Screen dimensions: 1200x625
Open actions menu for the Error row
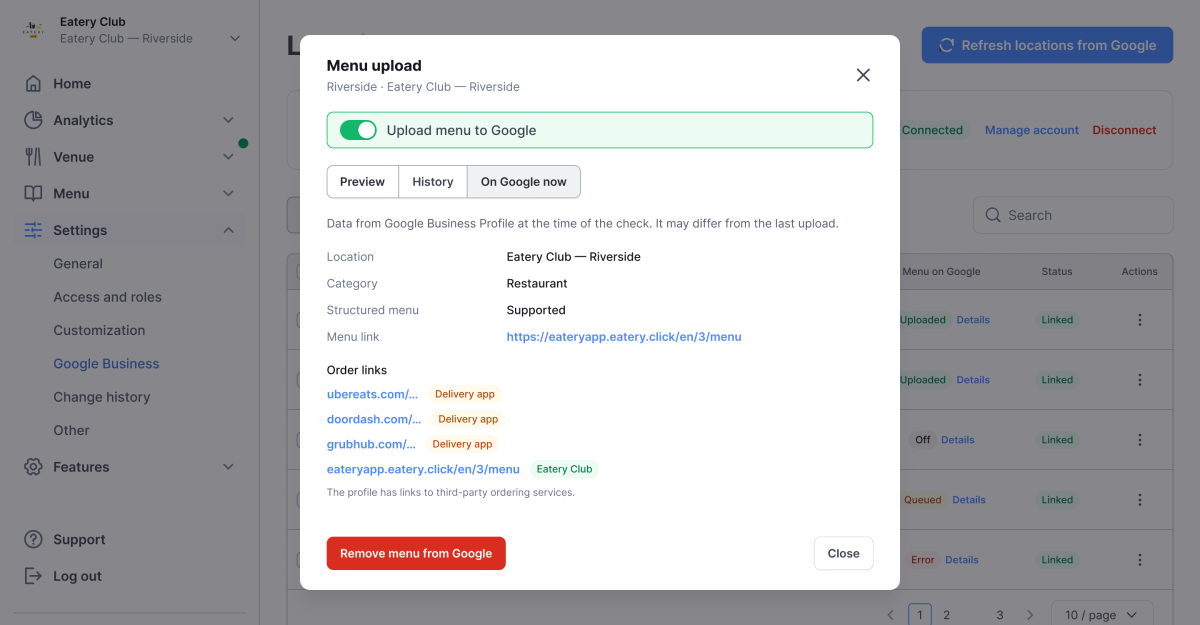point(1139,560)
